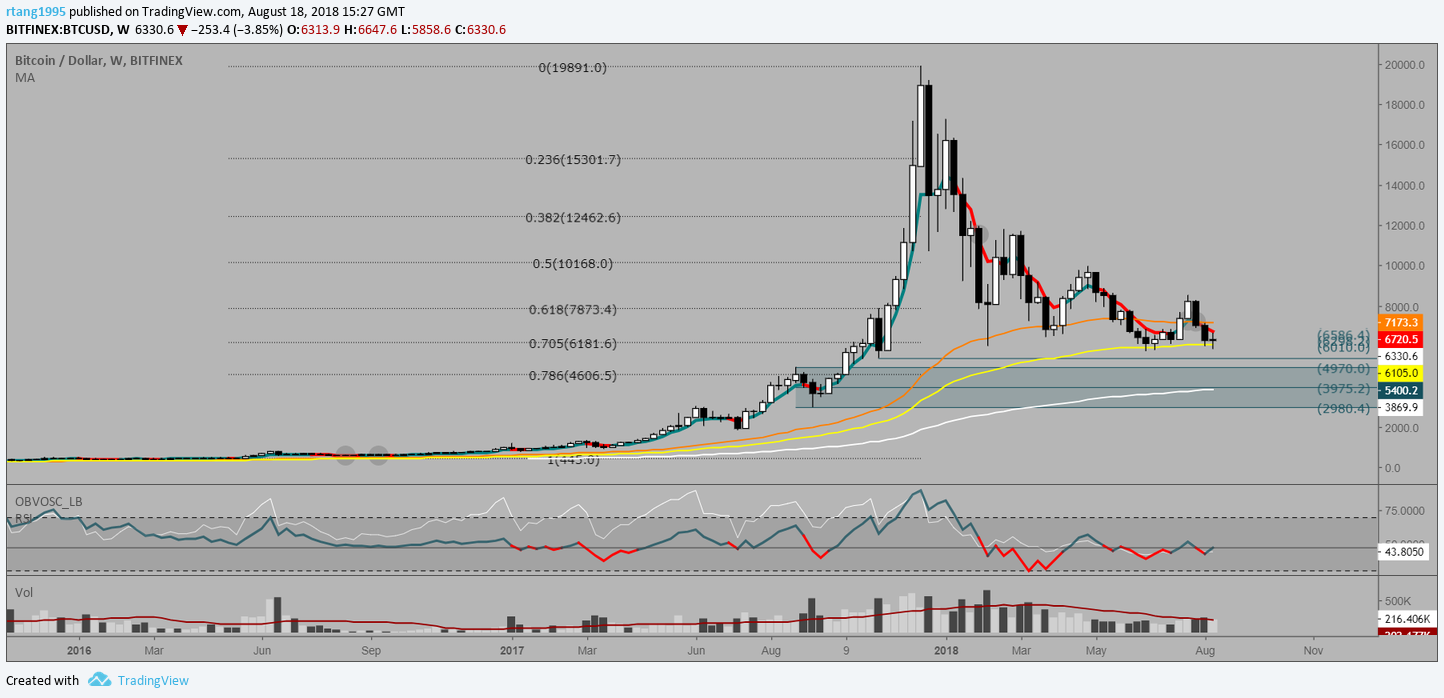Screen dimensions: 1444x698
Task: Click the MA indicator label
Action: click(25, 77)
